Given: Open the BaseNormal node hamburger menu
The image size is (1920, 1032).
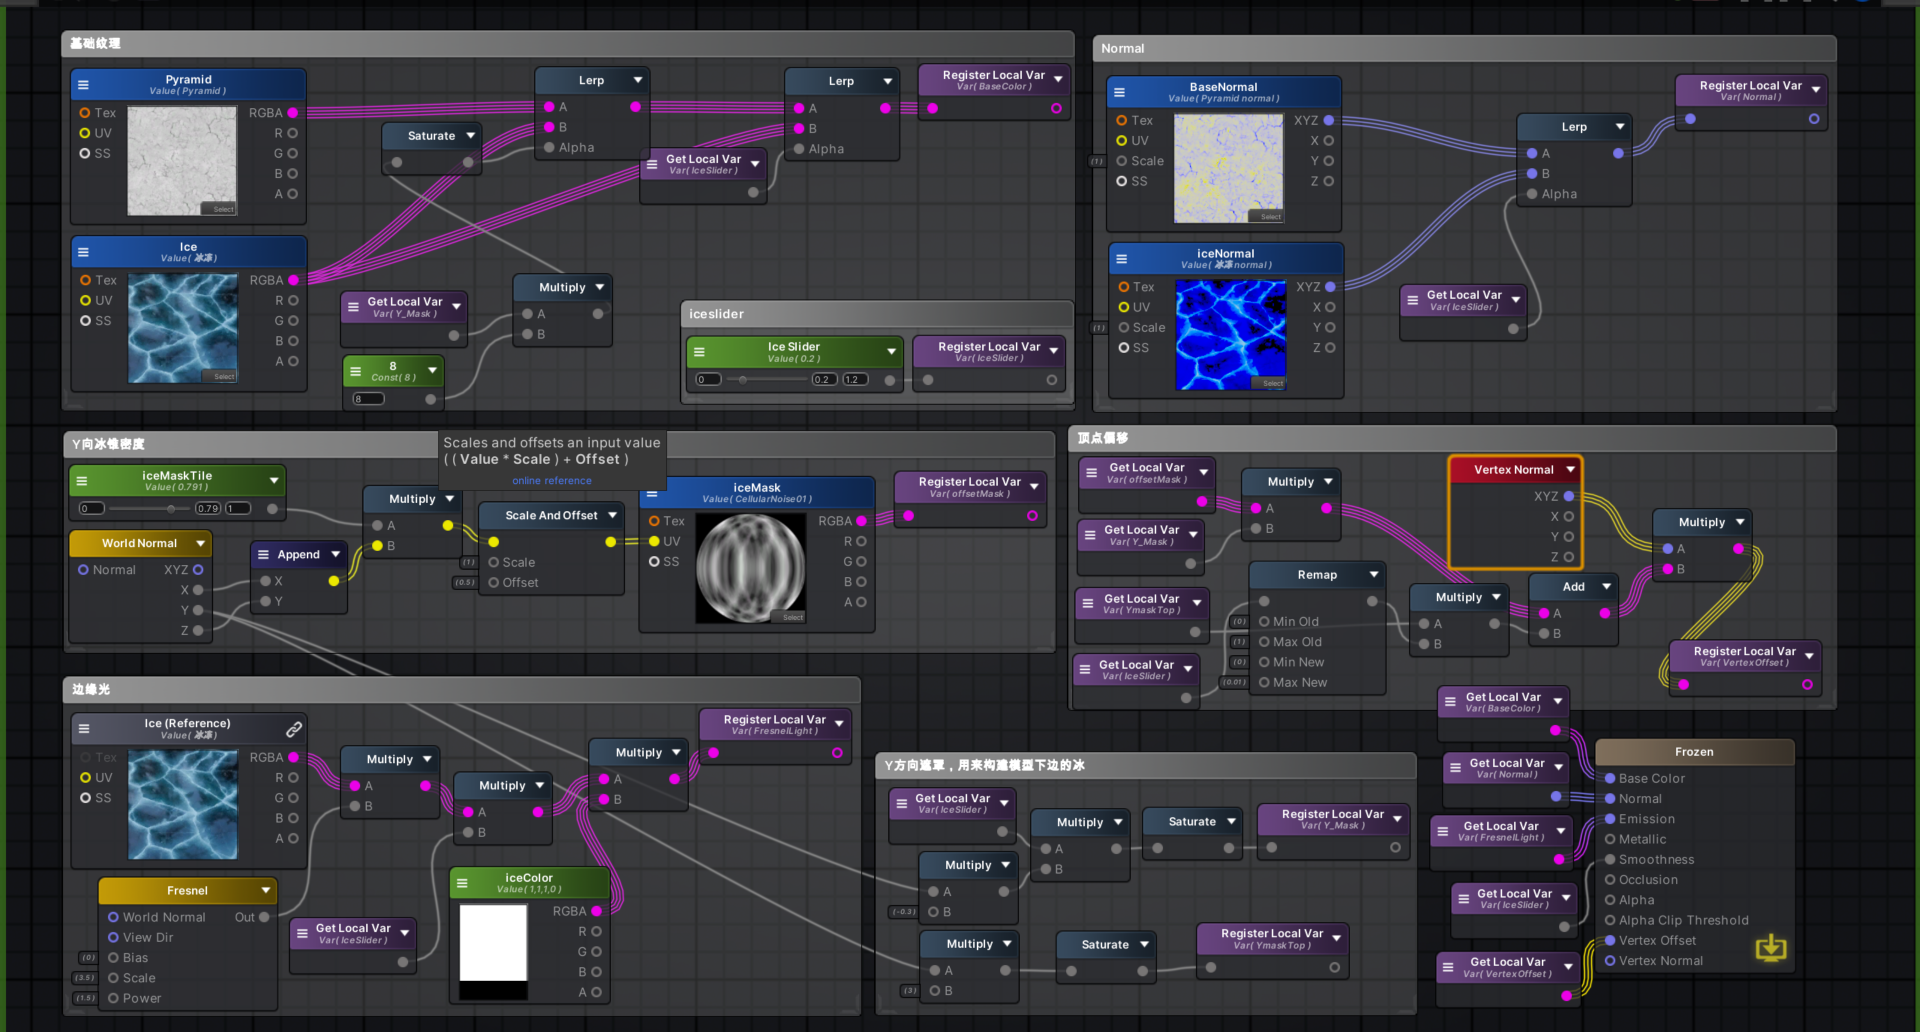Looking at the screenshot, I should tap(1119, 92).
